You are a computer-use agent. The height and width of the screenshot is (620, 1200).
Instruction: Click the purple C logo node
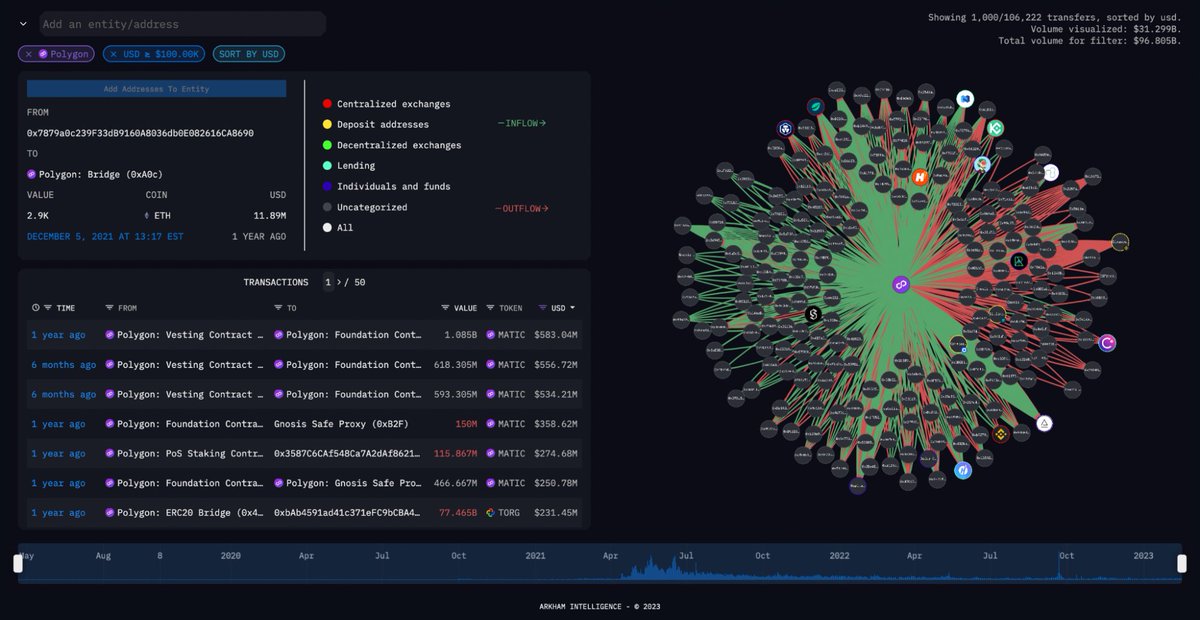pyautogui.click(x=1107, y=343)
